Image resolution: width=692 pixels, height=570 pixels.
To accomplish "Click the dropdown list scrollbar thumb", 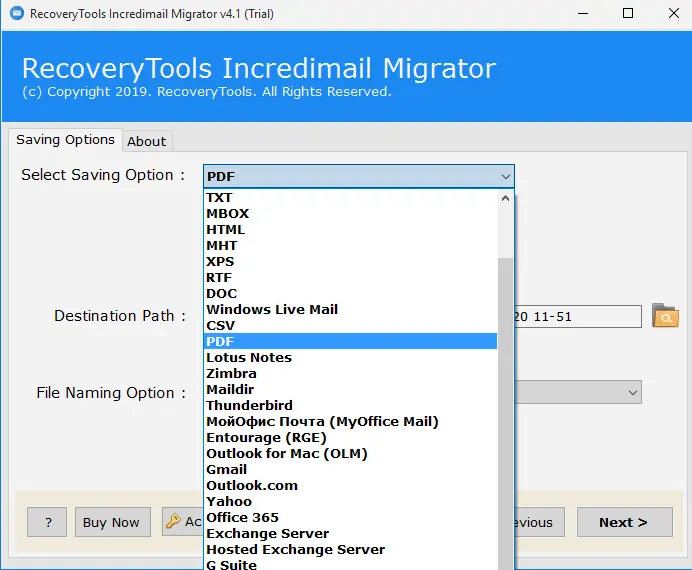I will (506, 400).
